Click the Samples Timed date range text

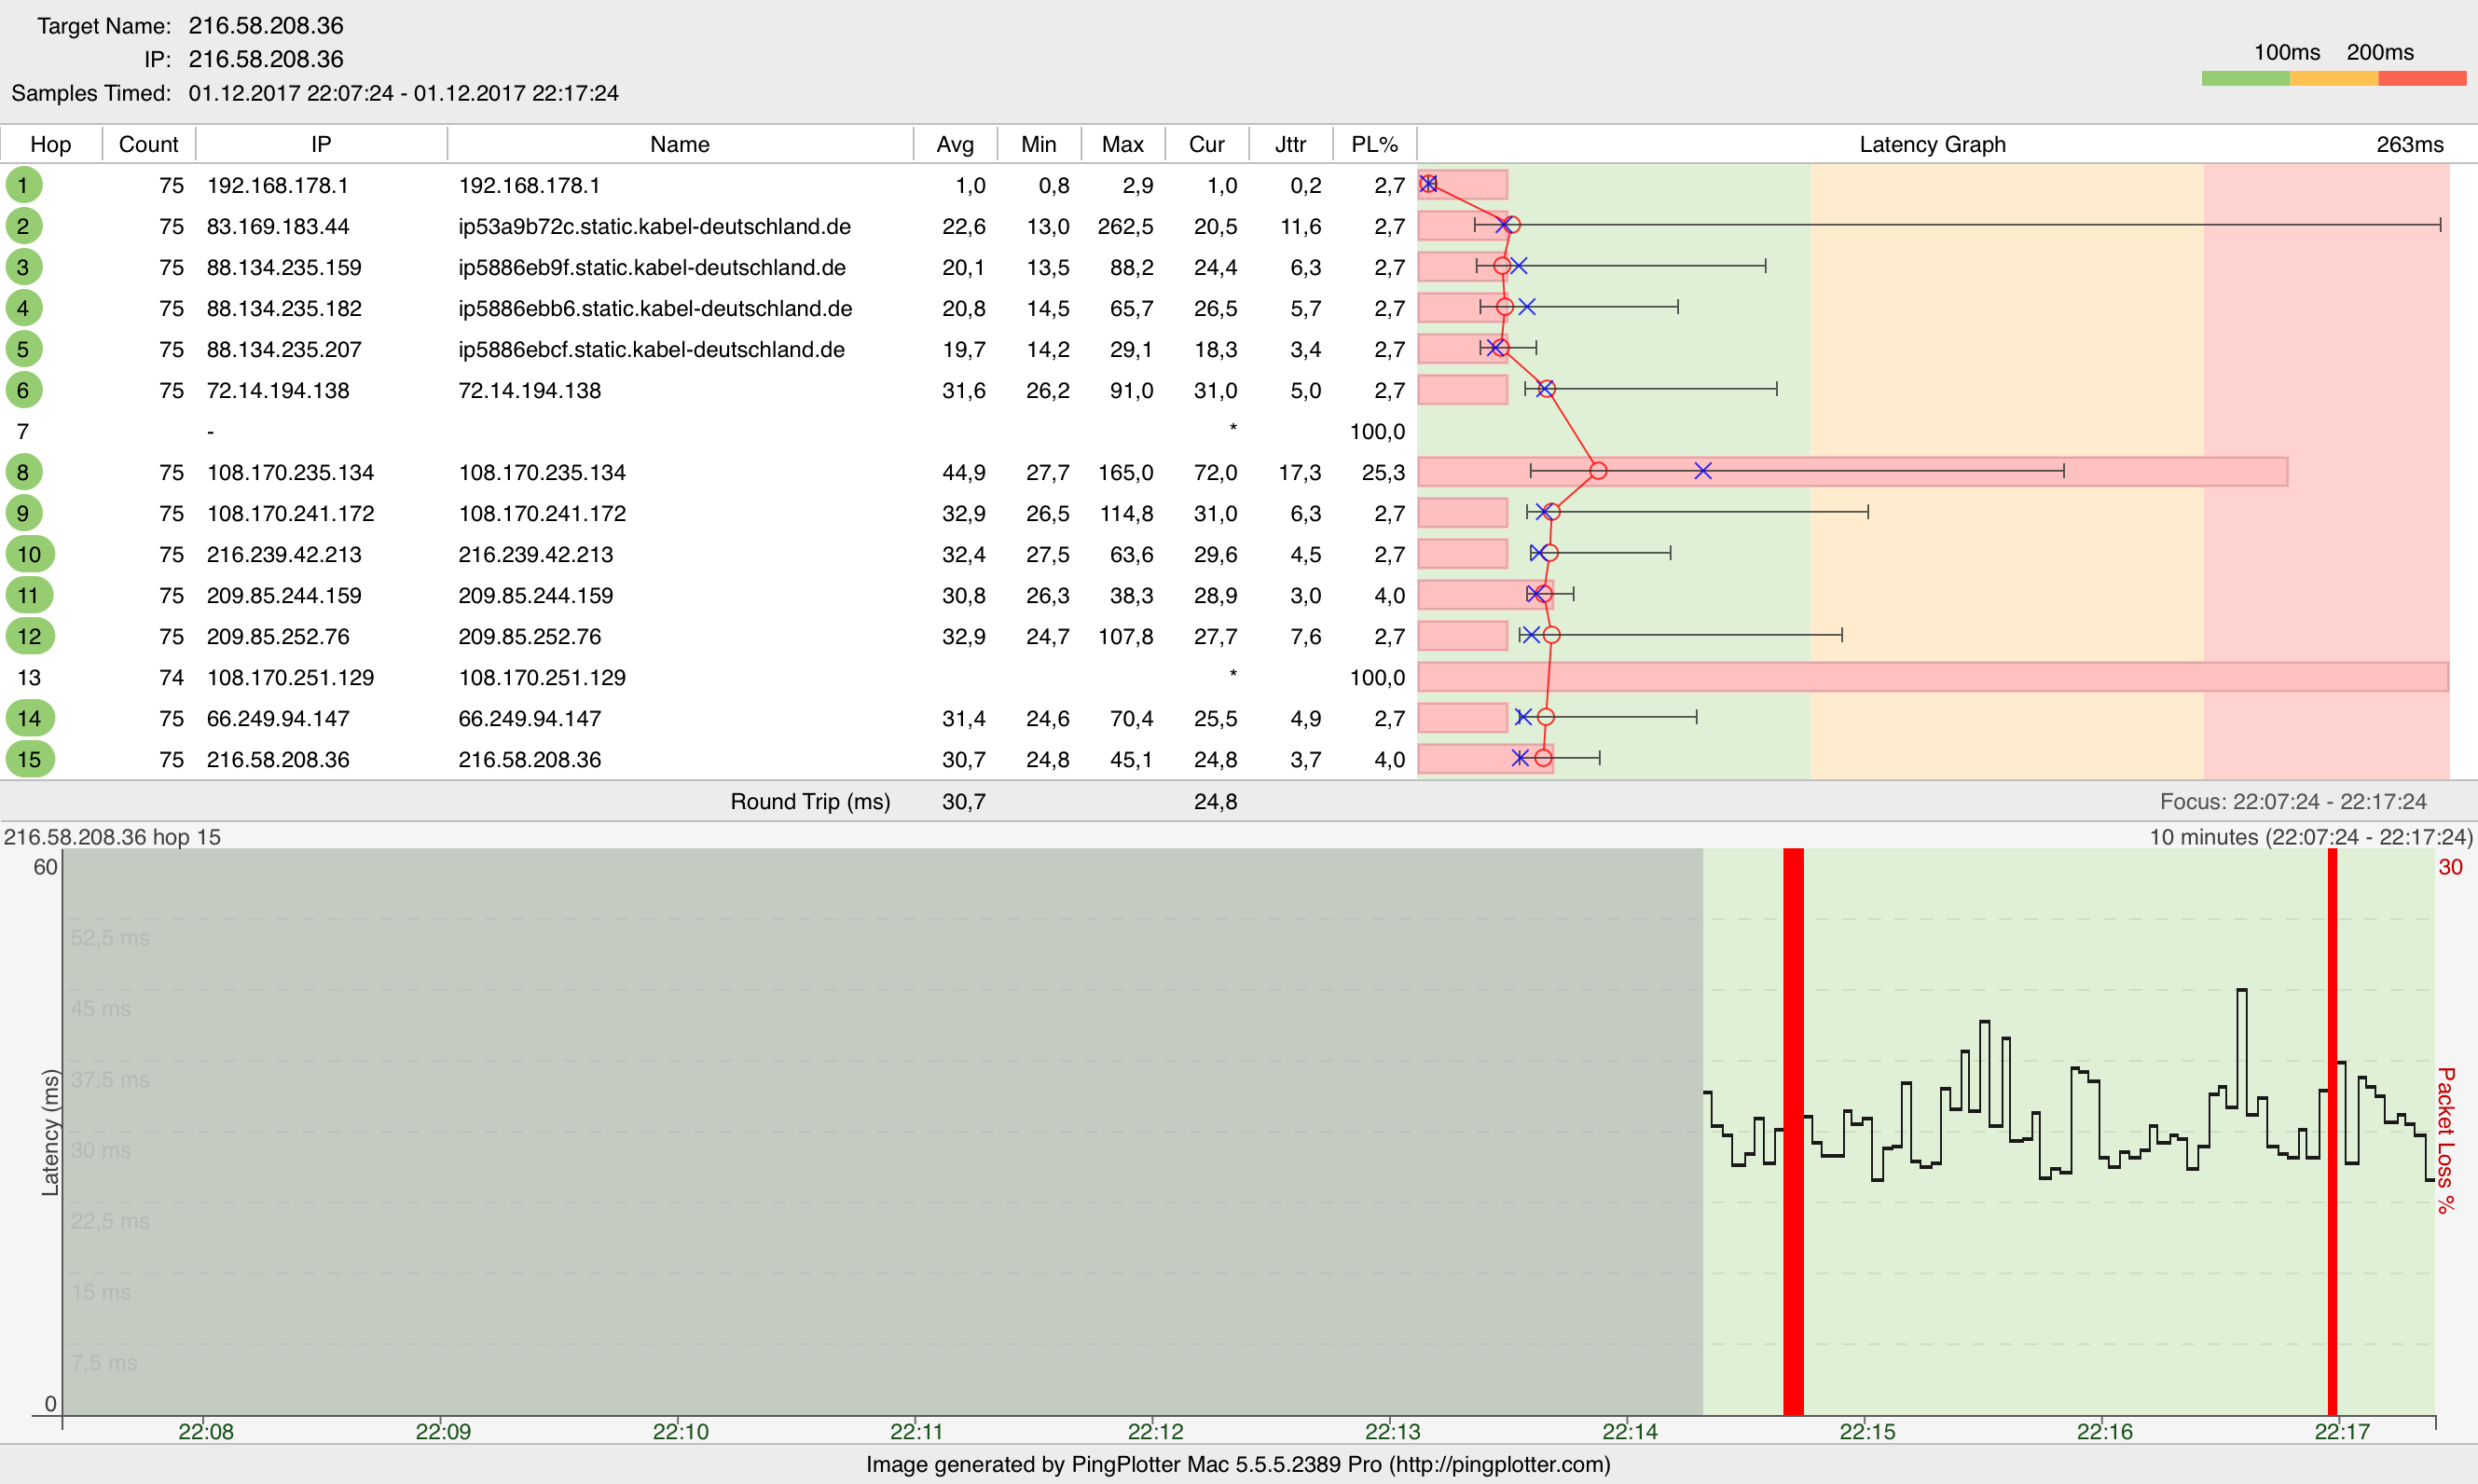[x=404, y=93]
